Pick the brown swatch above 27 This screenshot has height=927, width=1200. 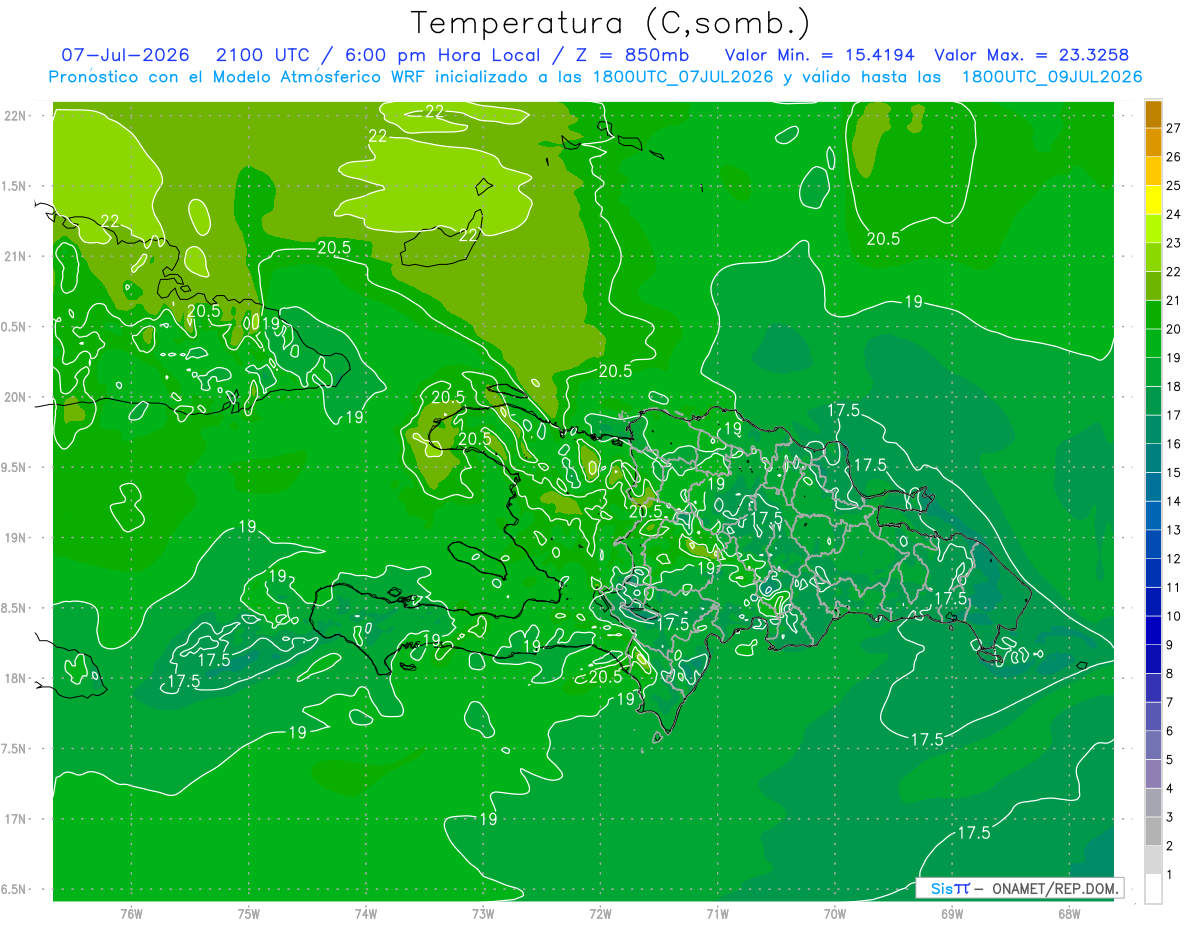(x=1153, y=114)
